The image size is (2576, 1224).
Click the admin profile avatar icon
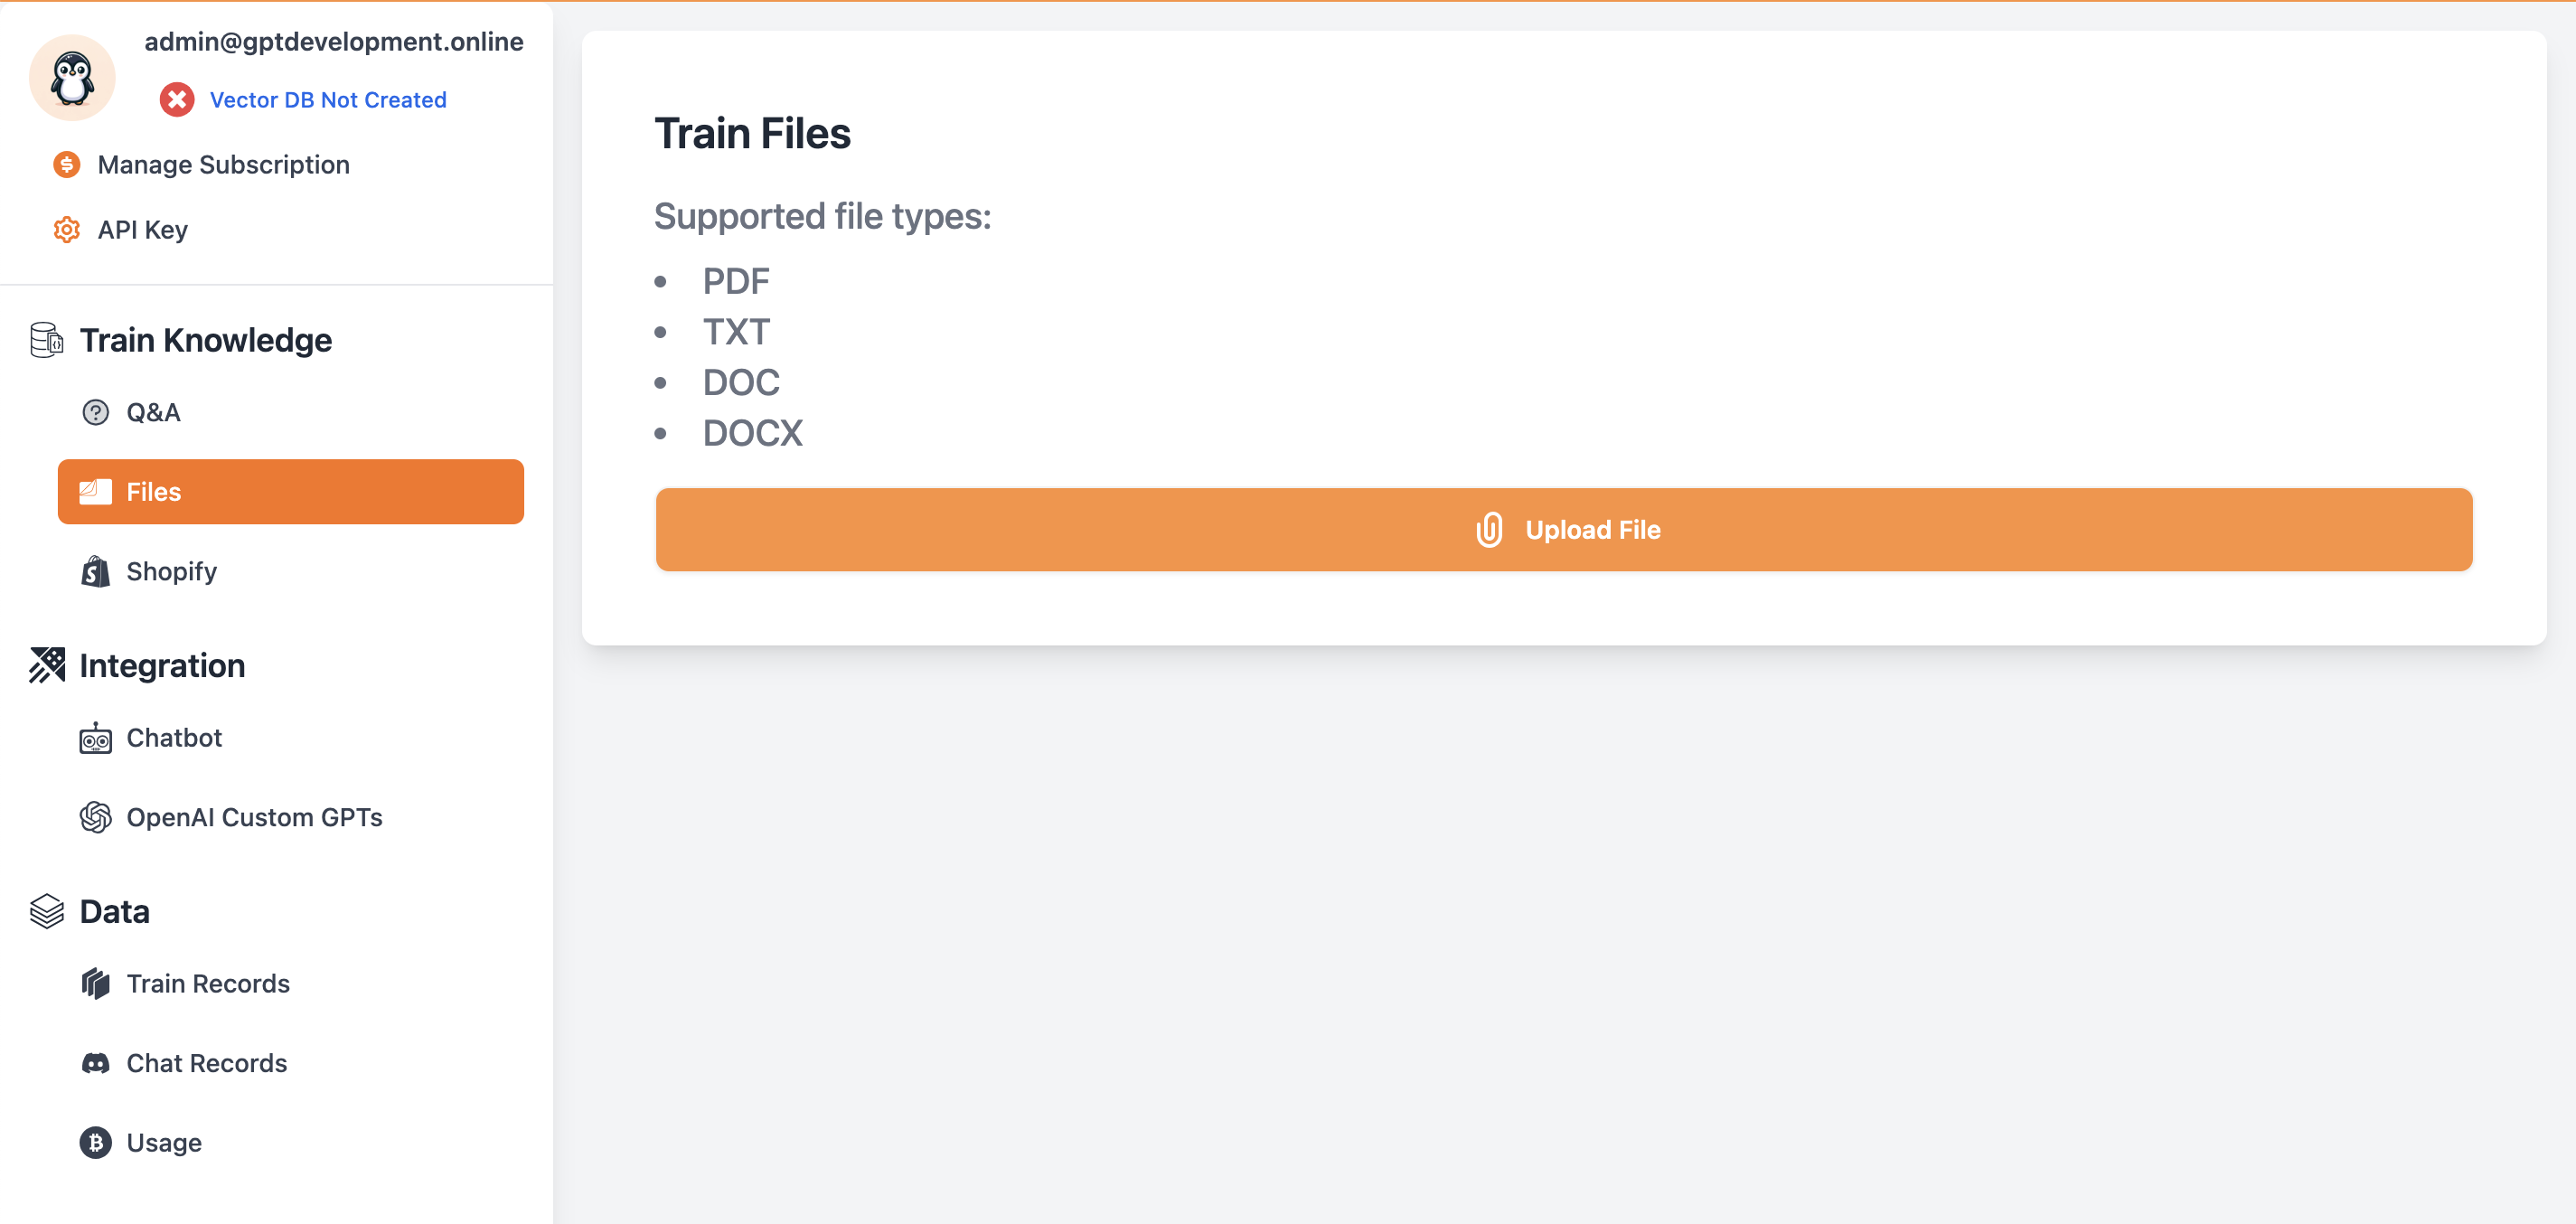click(72, 76)
